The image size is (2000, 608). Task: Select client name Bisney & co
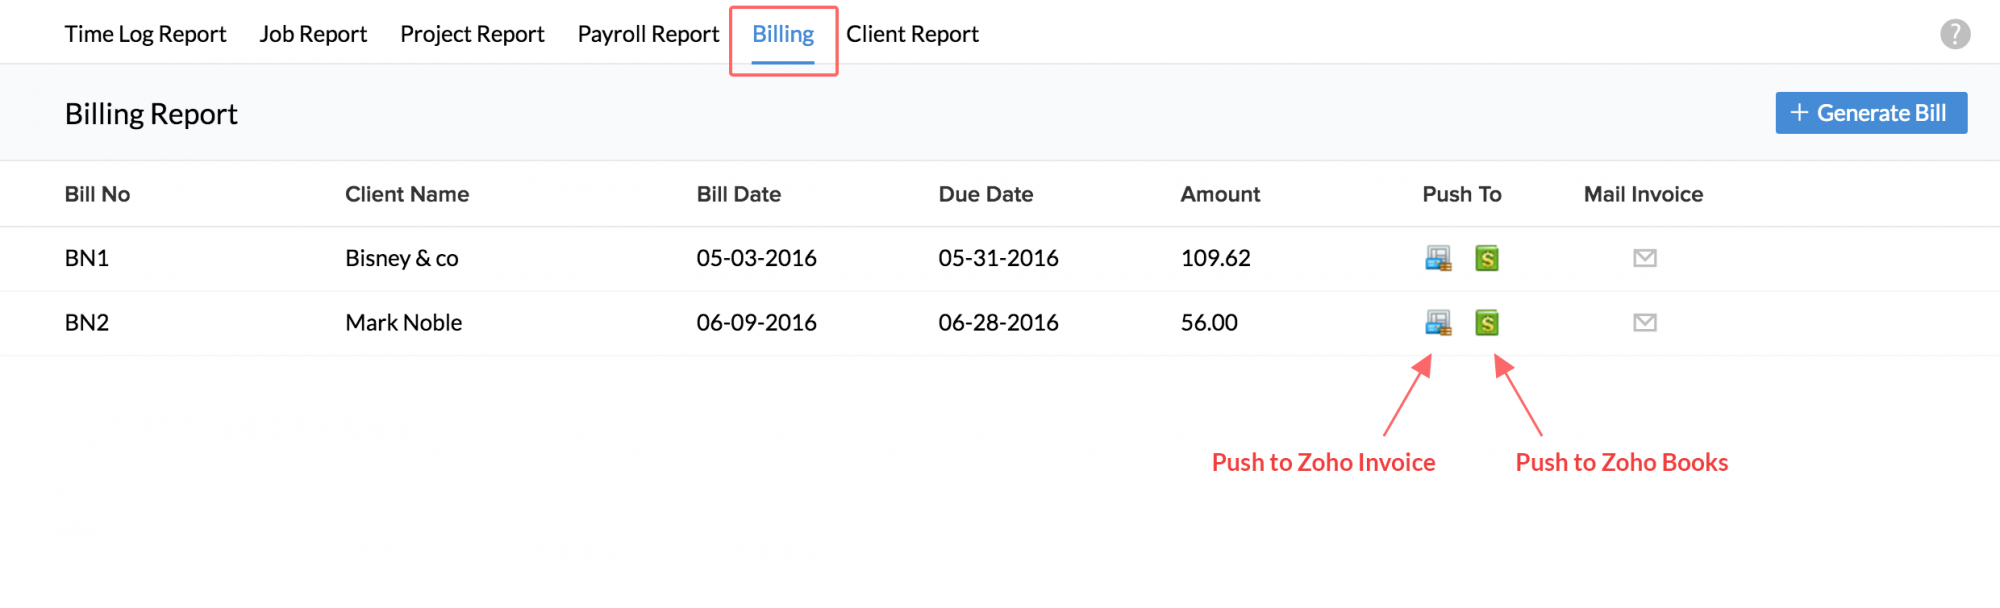click(402, 258)
